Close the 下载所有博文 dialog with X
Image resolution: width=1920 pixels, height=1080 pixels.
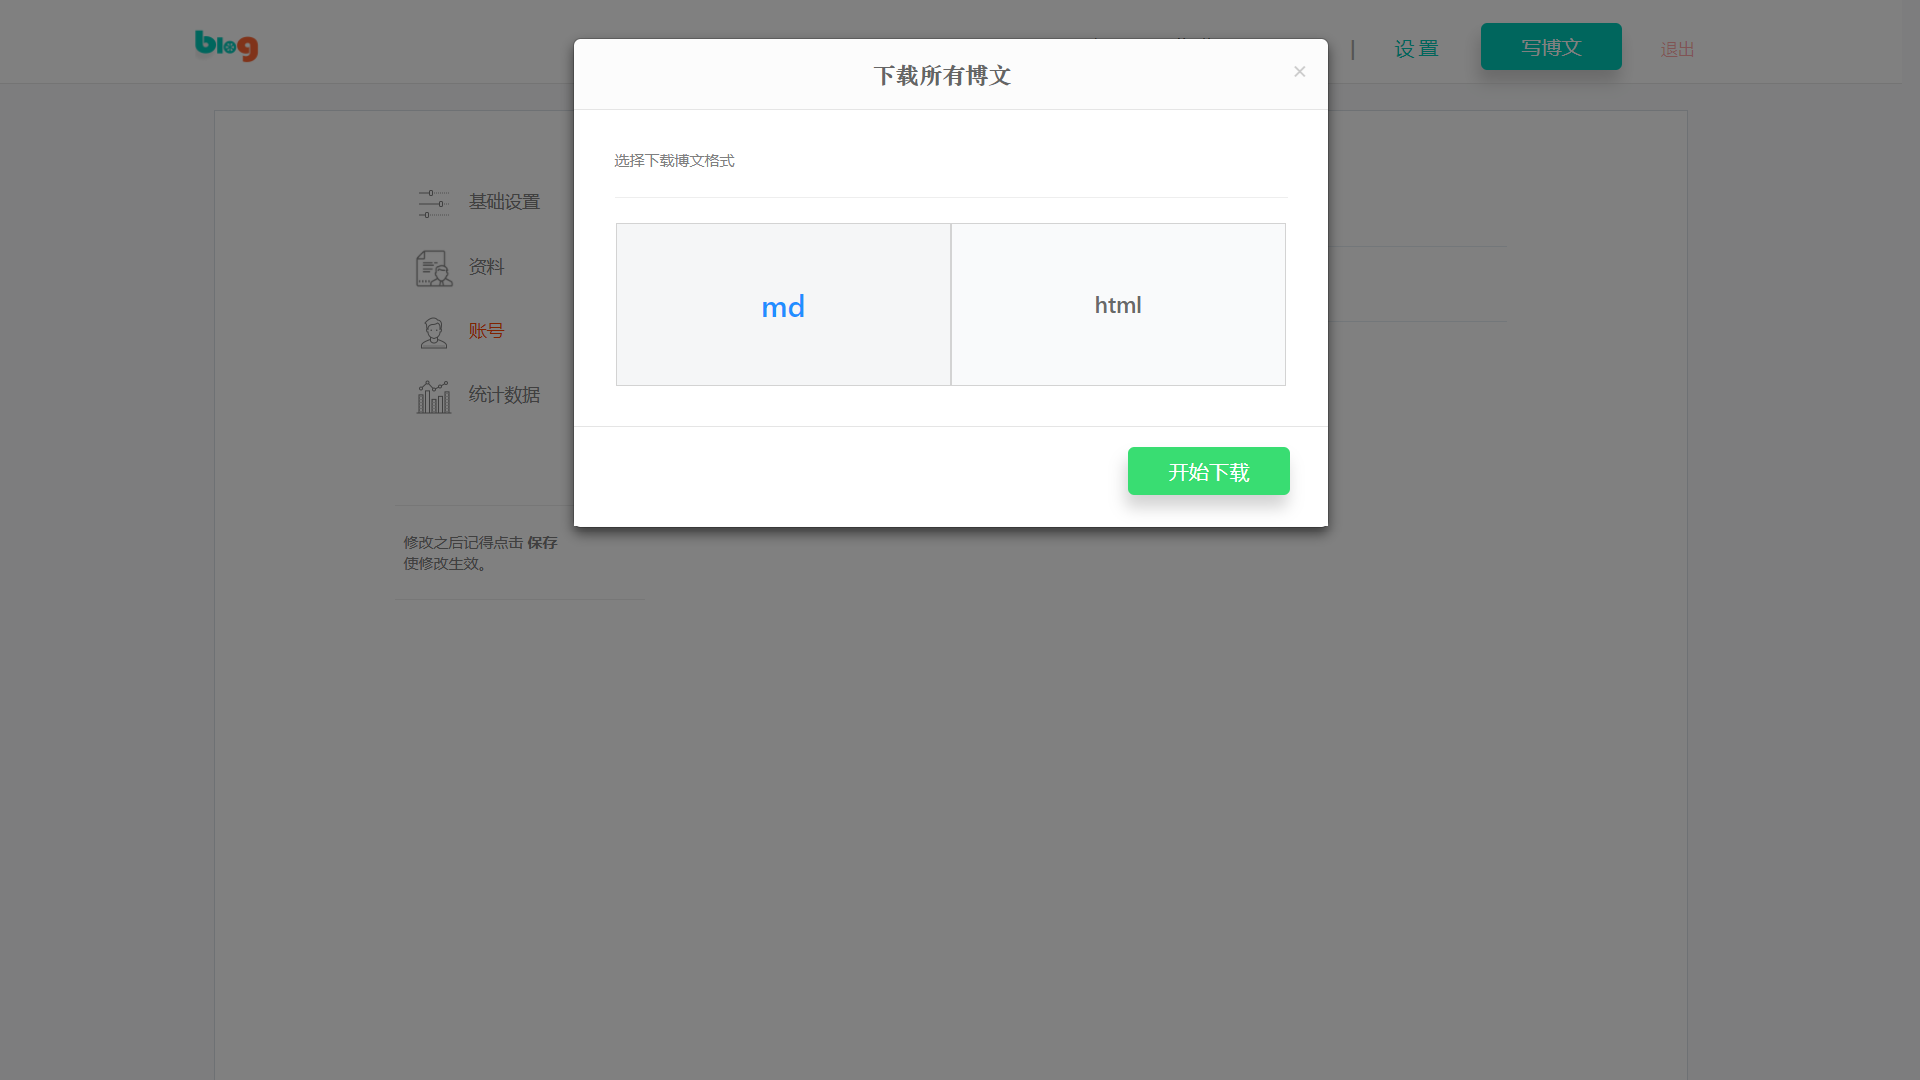(1299, 71)
